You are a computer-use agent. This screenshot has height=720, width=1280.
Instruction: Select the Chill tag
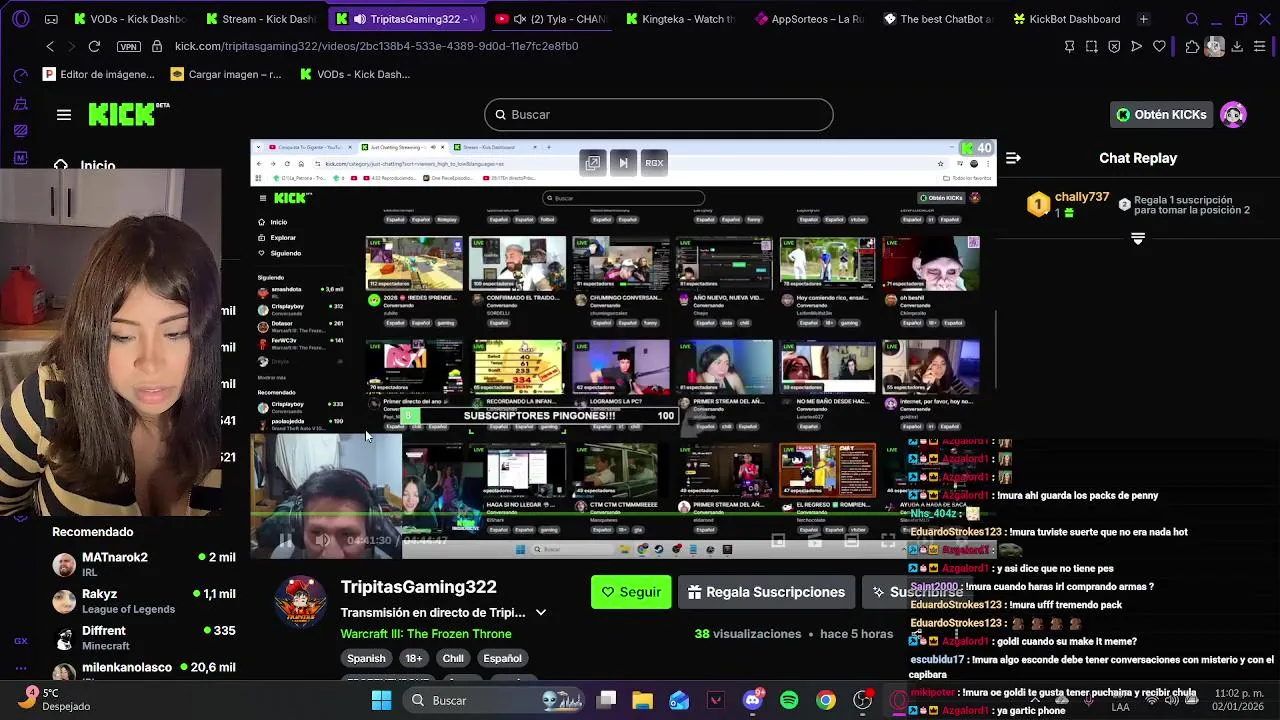click(x=453, y=658)
